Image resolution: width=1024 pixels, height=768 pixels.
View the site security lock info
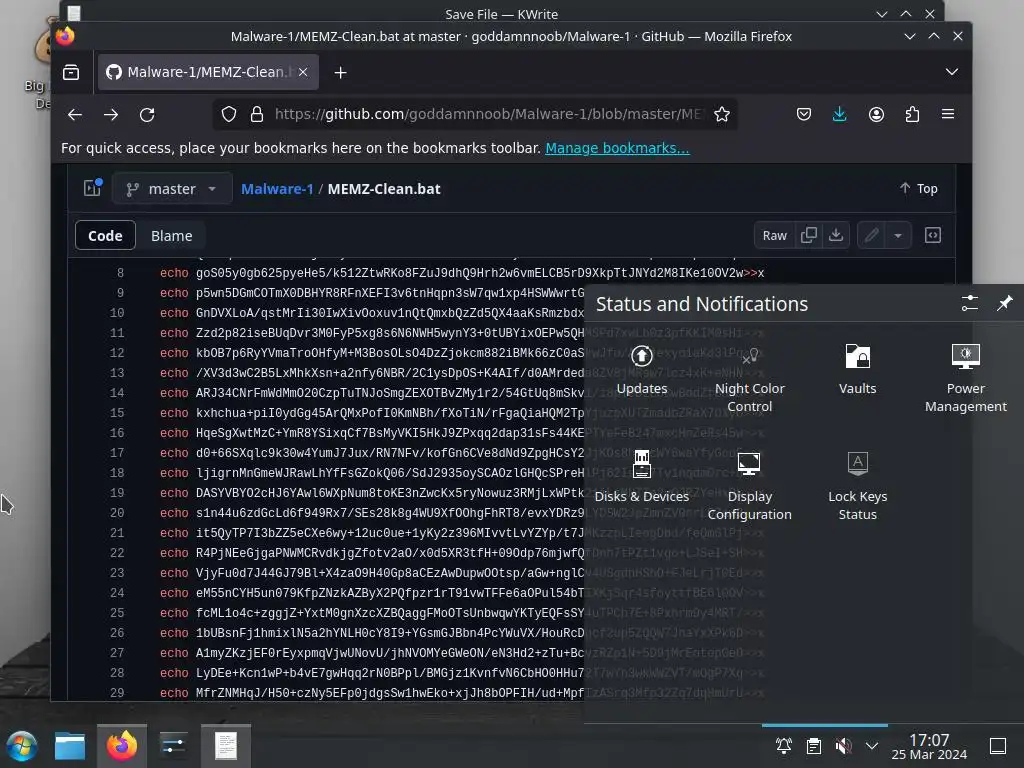click(257, 114)
